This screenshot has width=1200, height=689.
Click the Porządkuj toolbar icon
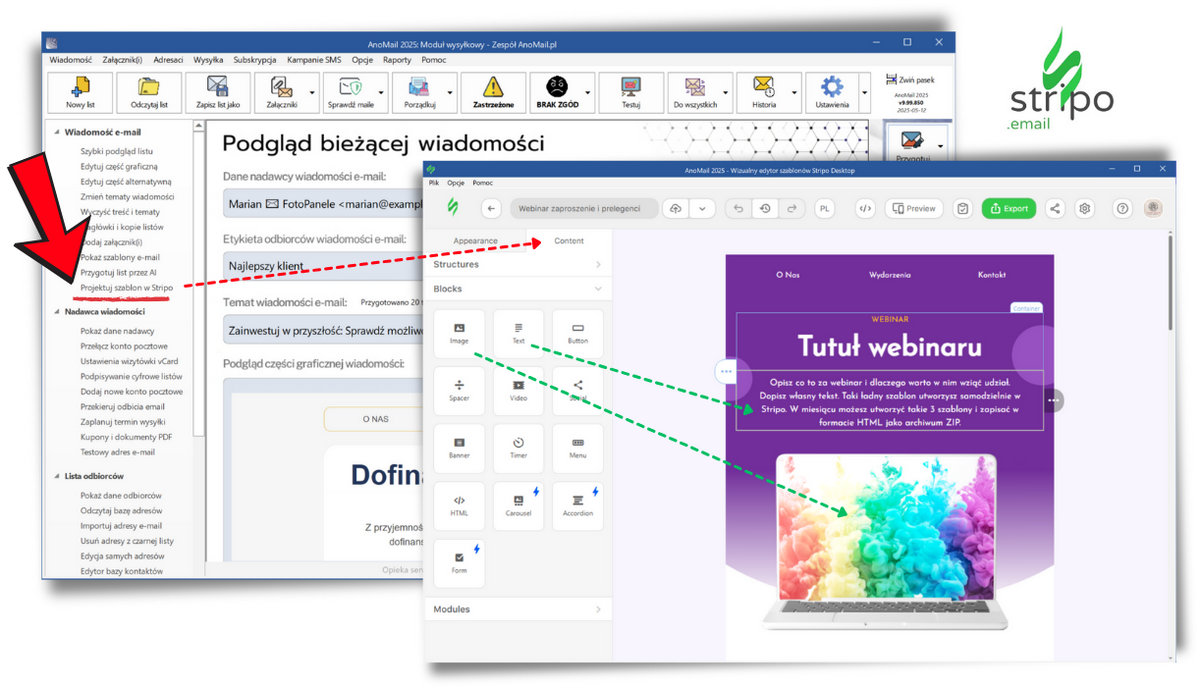click(x=420, y=93)
